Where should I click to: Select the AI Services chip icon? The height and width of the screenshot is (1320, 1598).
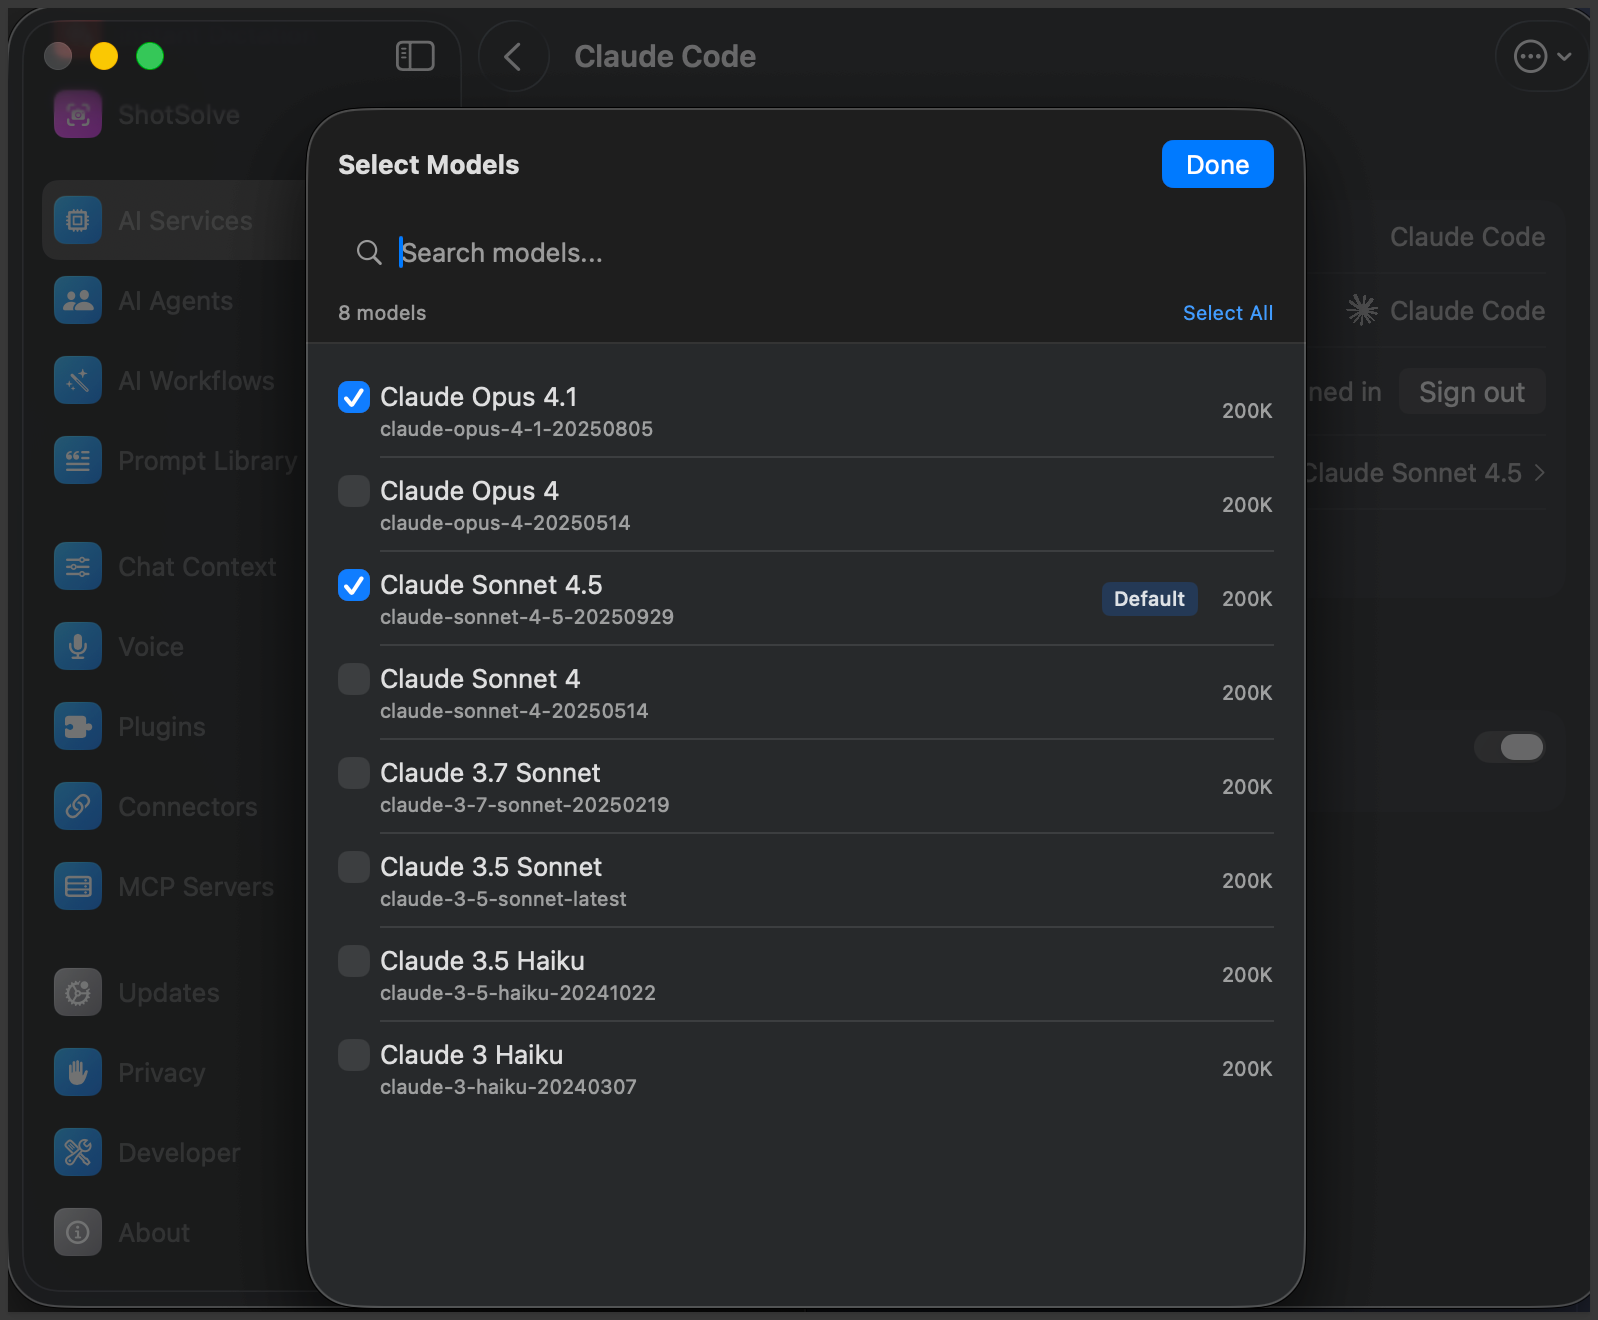[78, 220]
